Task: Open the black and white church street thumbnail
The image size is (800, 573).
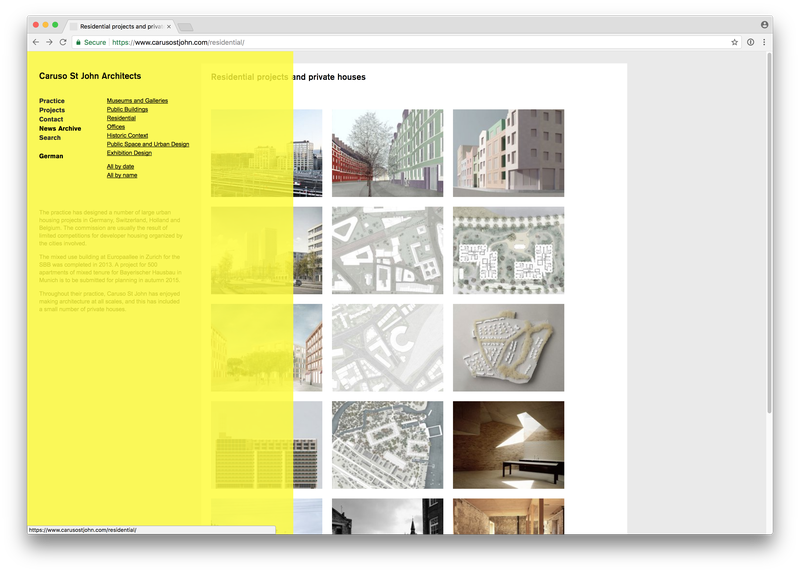Action: click(388, 516)
